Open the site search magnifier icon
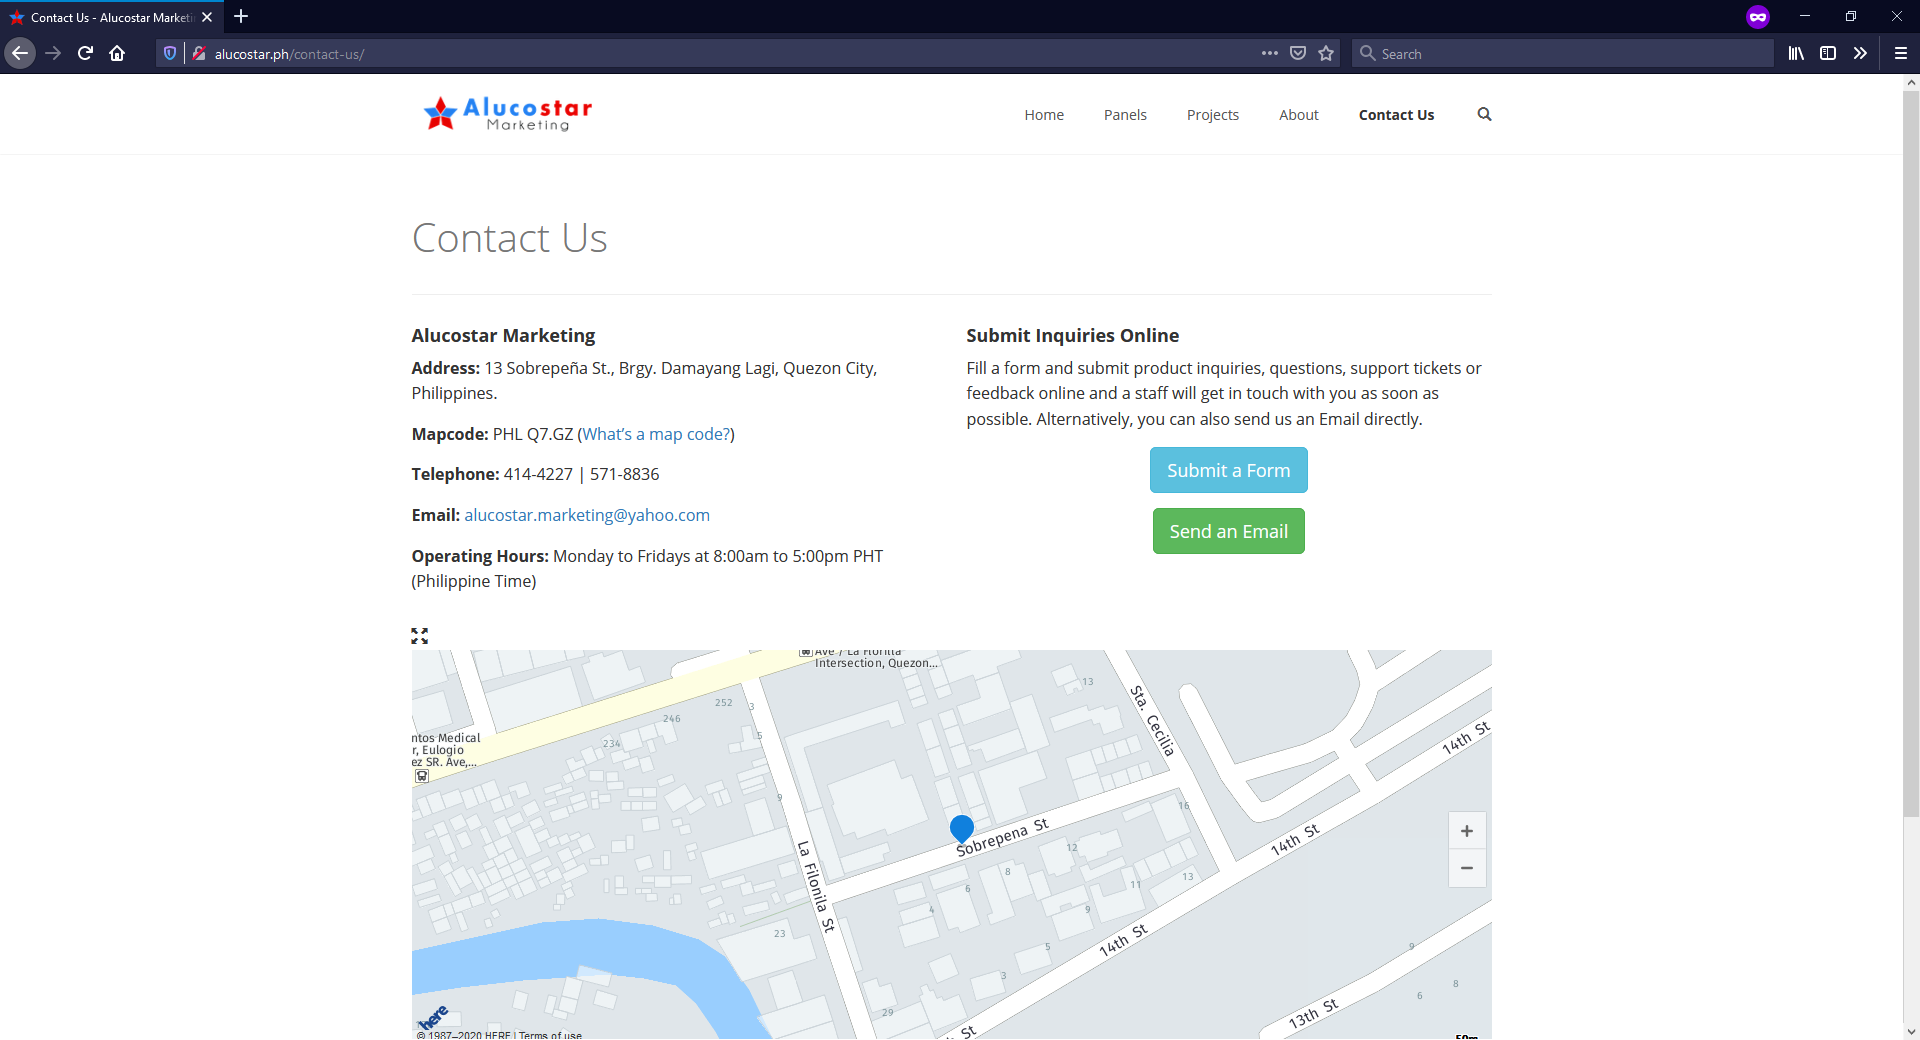 pyautogui.click(x=1485, y=115)
